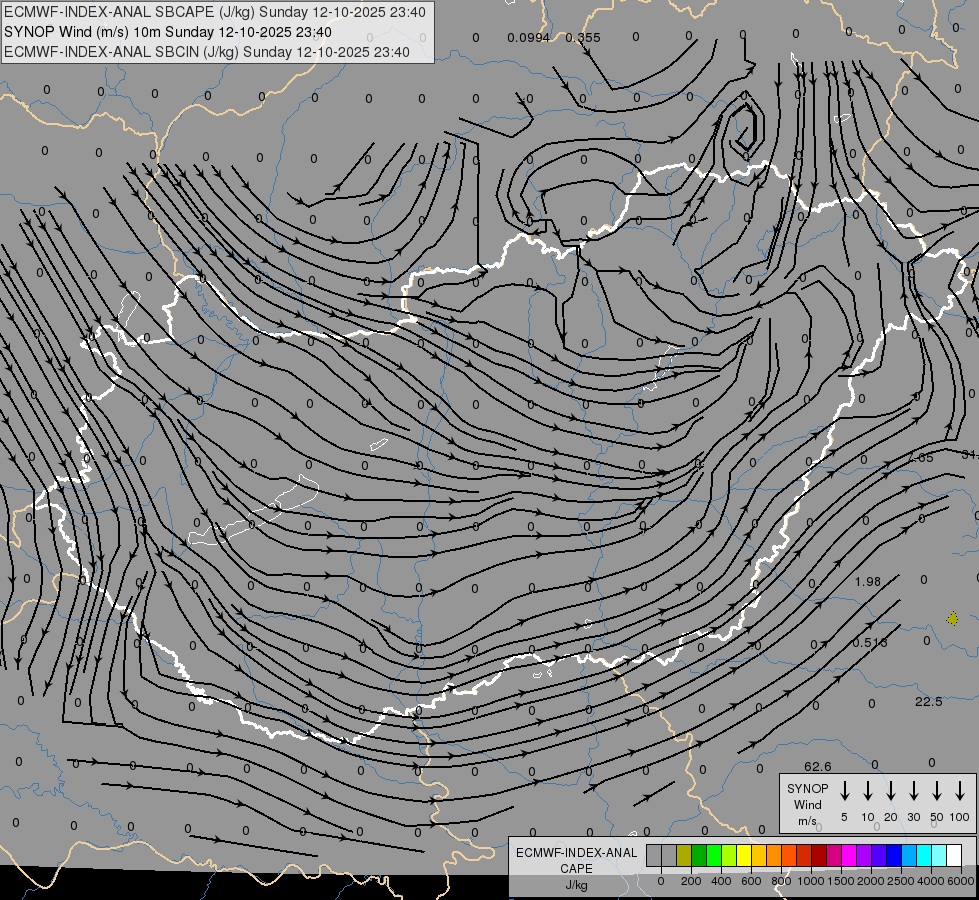Click the SYNOP Wind 10m header line
The image size is (979, 900).
pos(168,32)
